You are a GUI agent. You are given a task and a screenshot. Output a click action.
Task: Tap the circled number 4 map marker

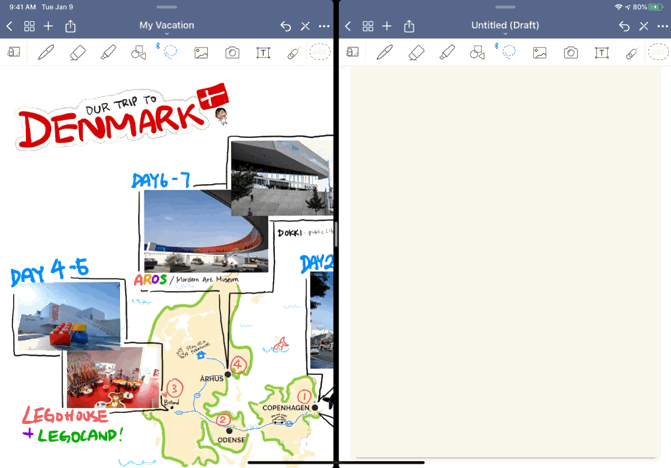(x=238, y=365)
